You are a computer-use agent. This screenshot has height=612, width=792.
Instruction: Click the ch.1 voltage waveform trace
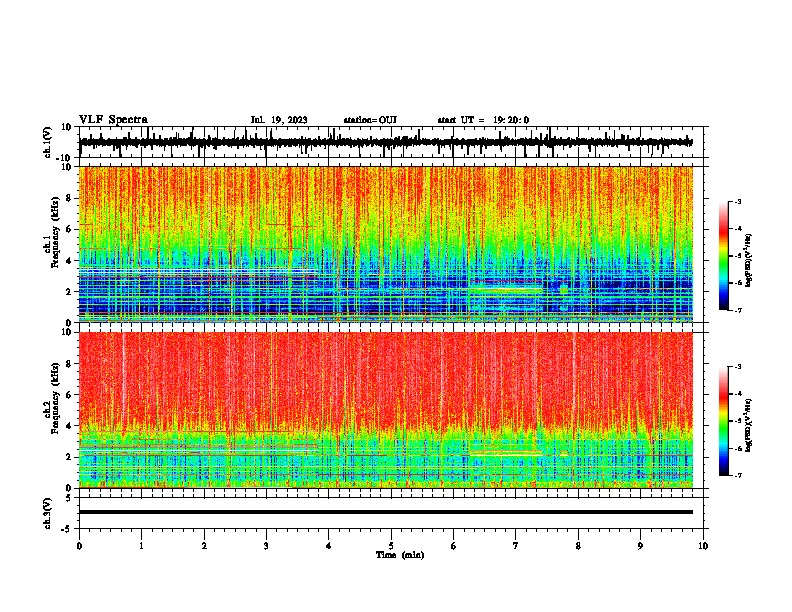pos(386,142)
